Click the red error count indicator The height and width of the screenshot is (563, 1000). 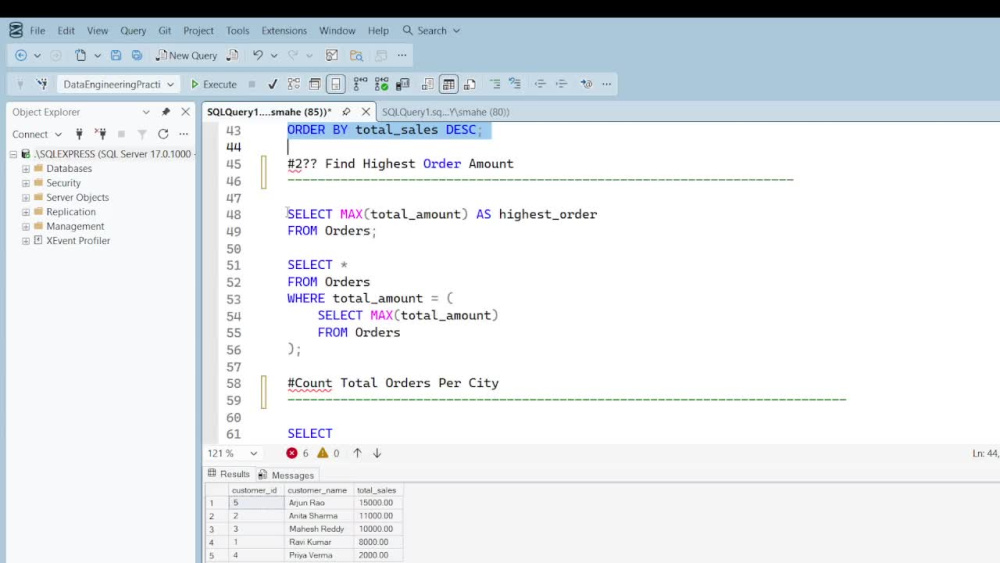point(297,453)
